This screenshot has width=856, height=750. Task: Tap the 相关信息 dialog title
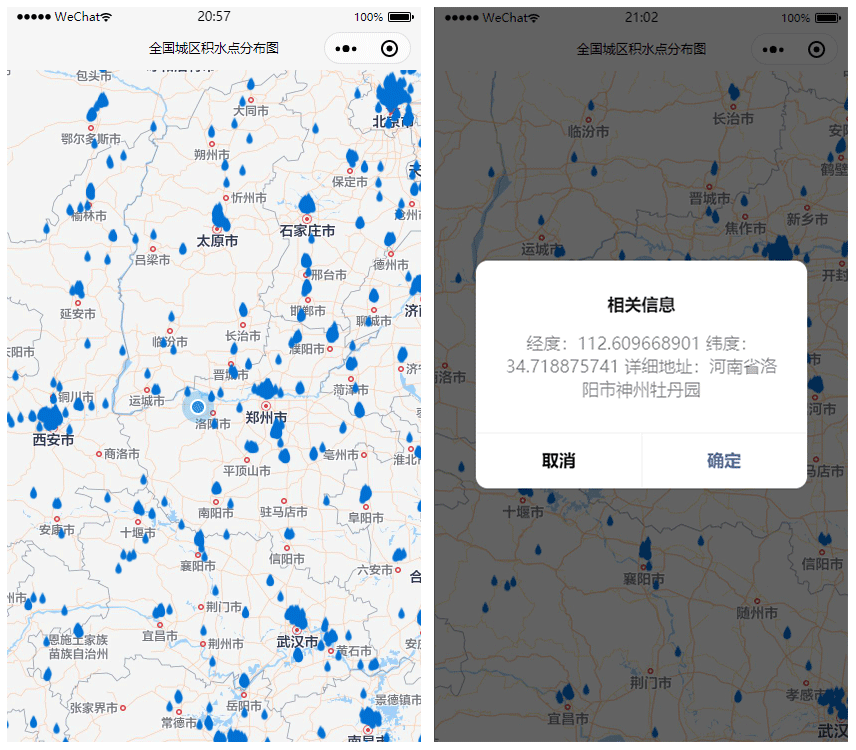coord(641,305)
